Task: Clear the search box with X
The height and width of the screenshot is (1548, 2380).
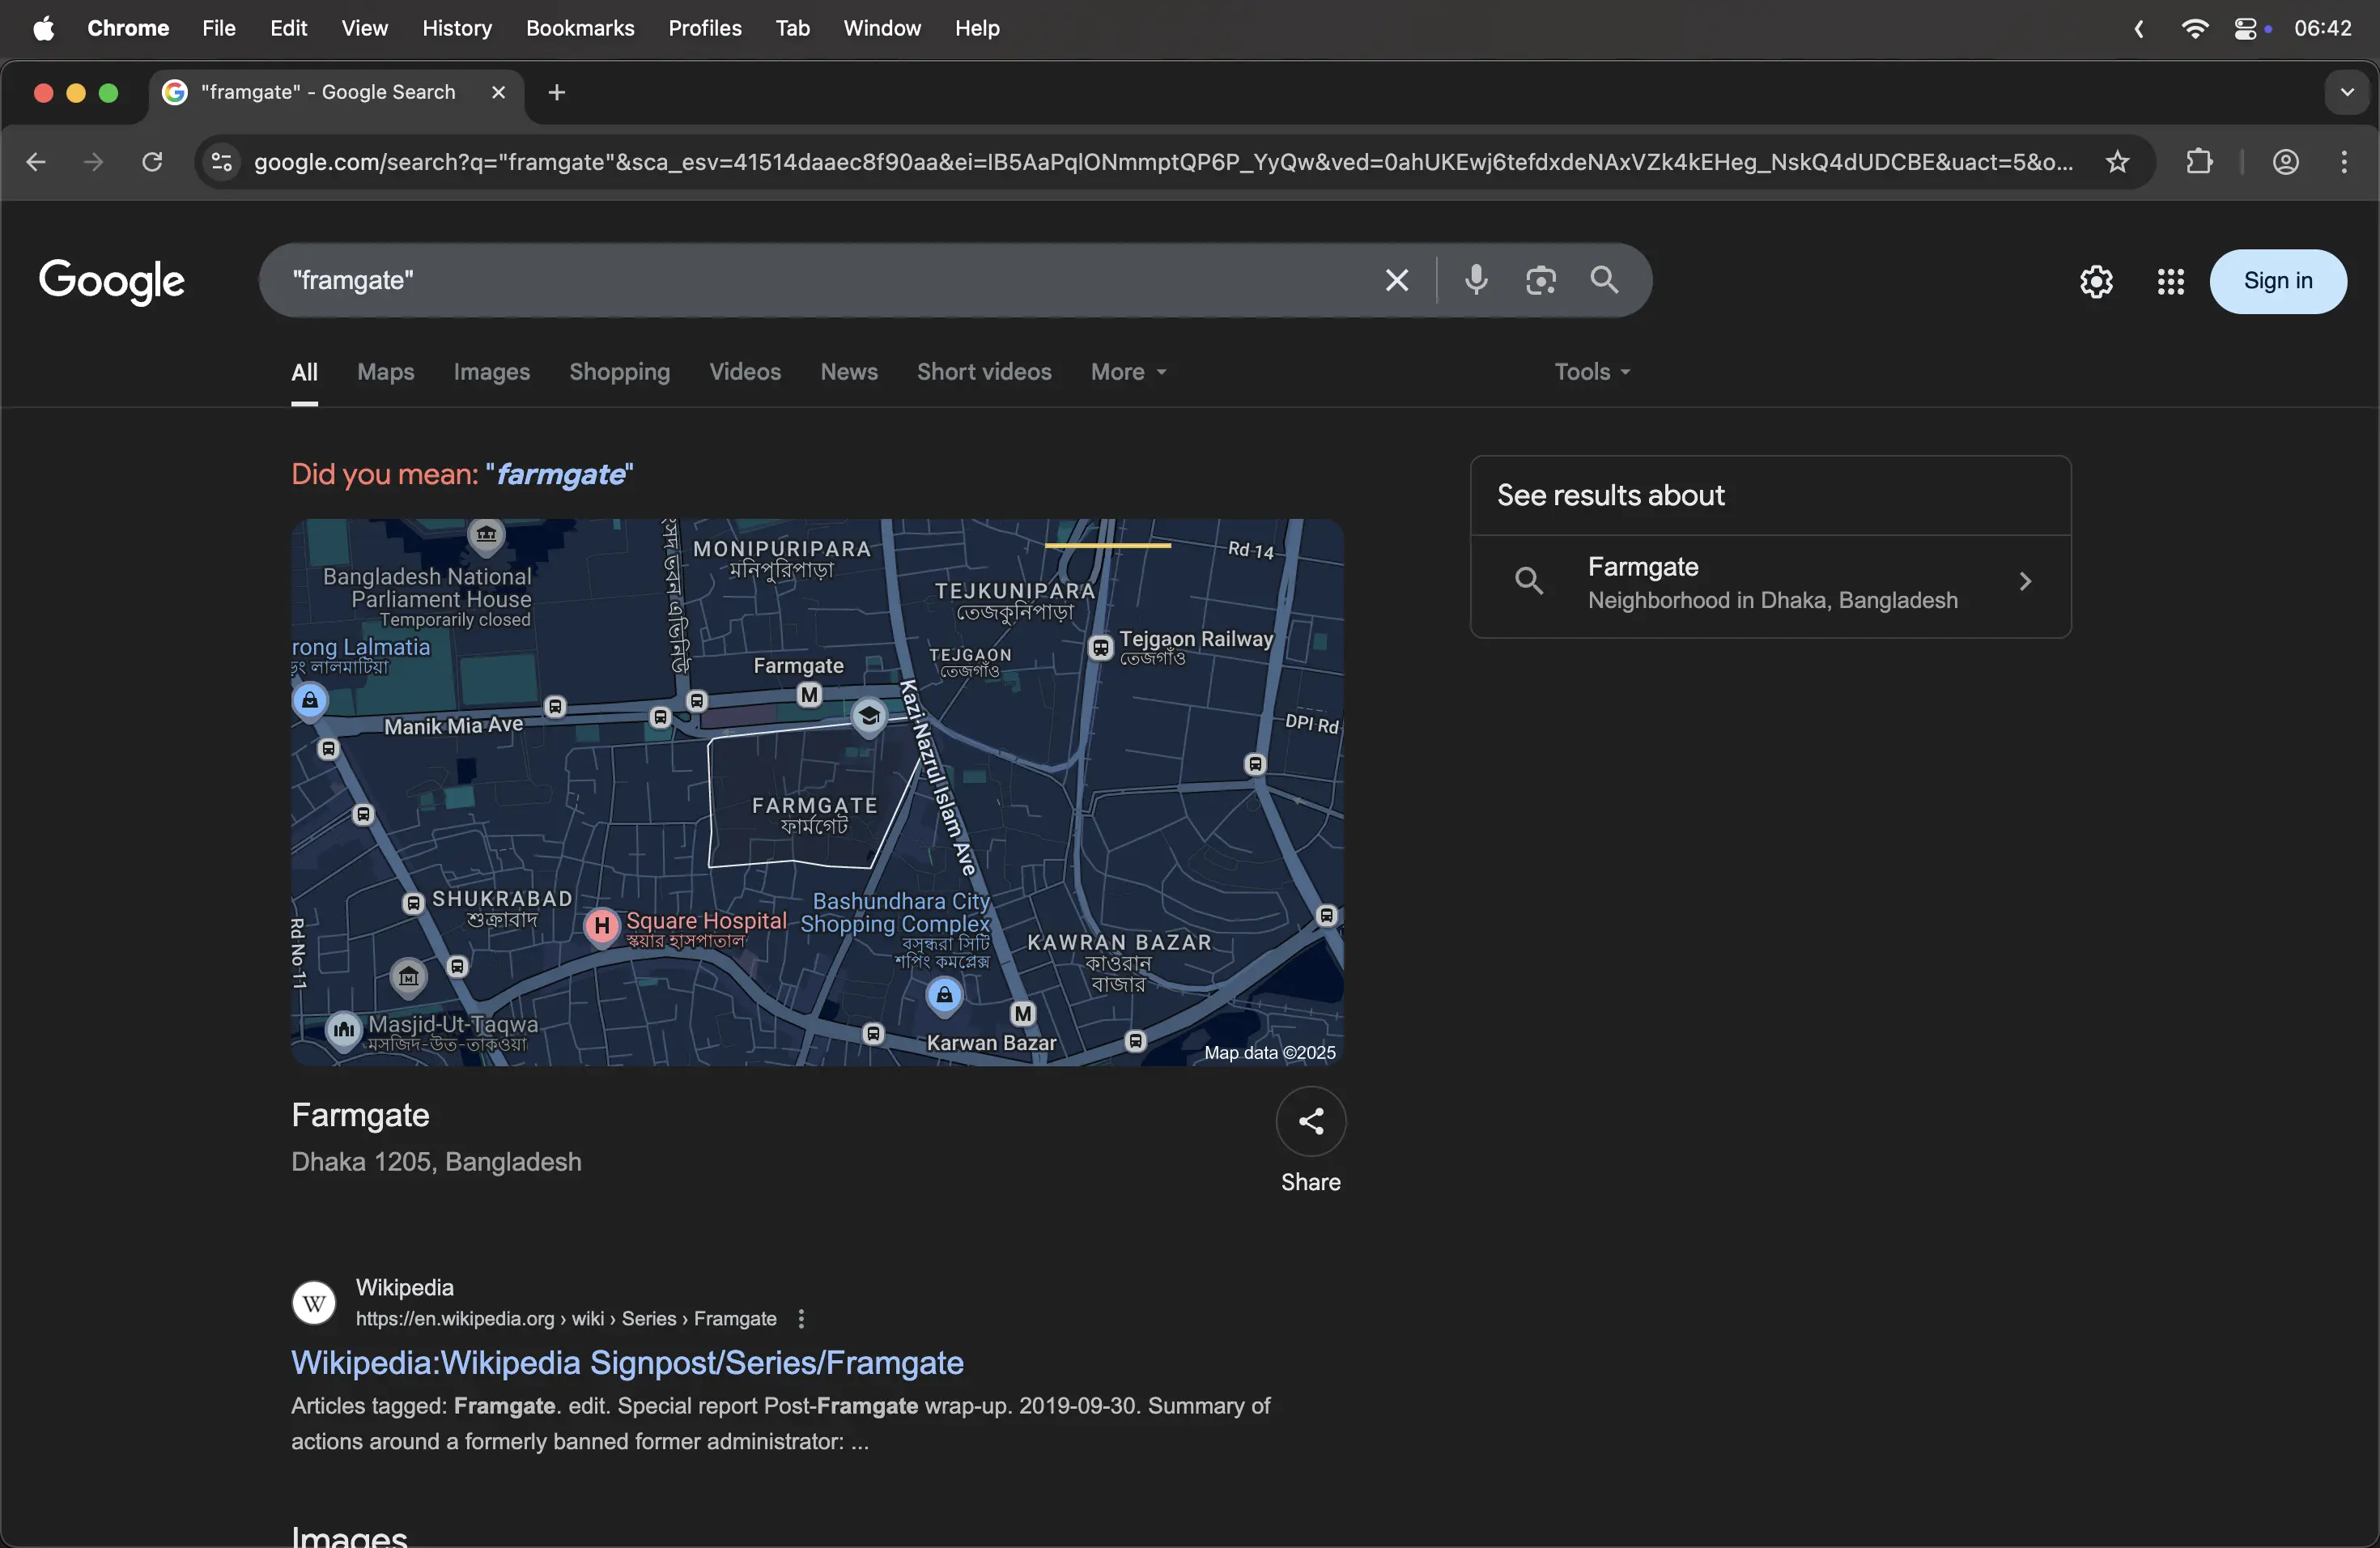Action: pos(1396,280)
